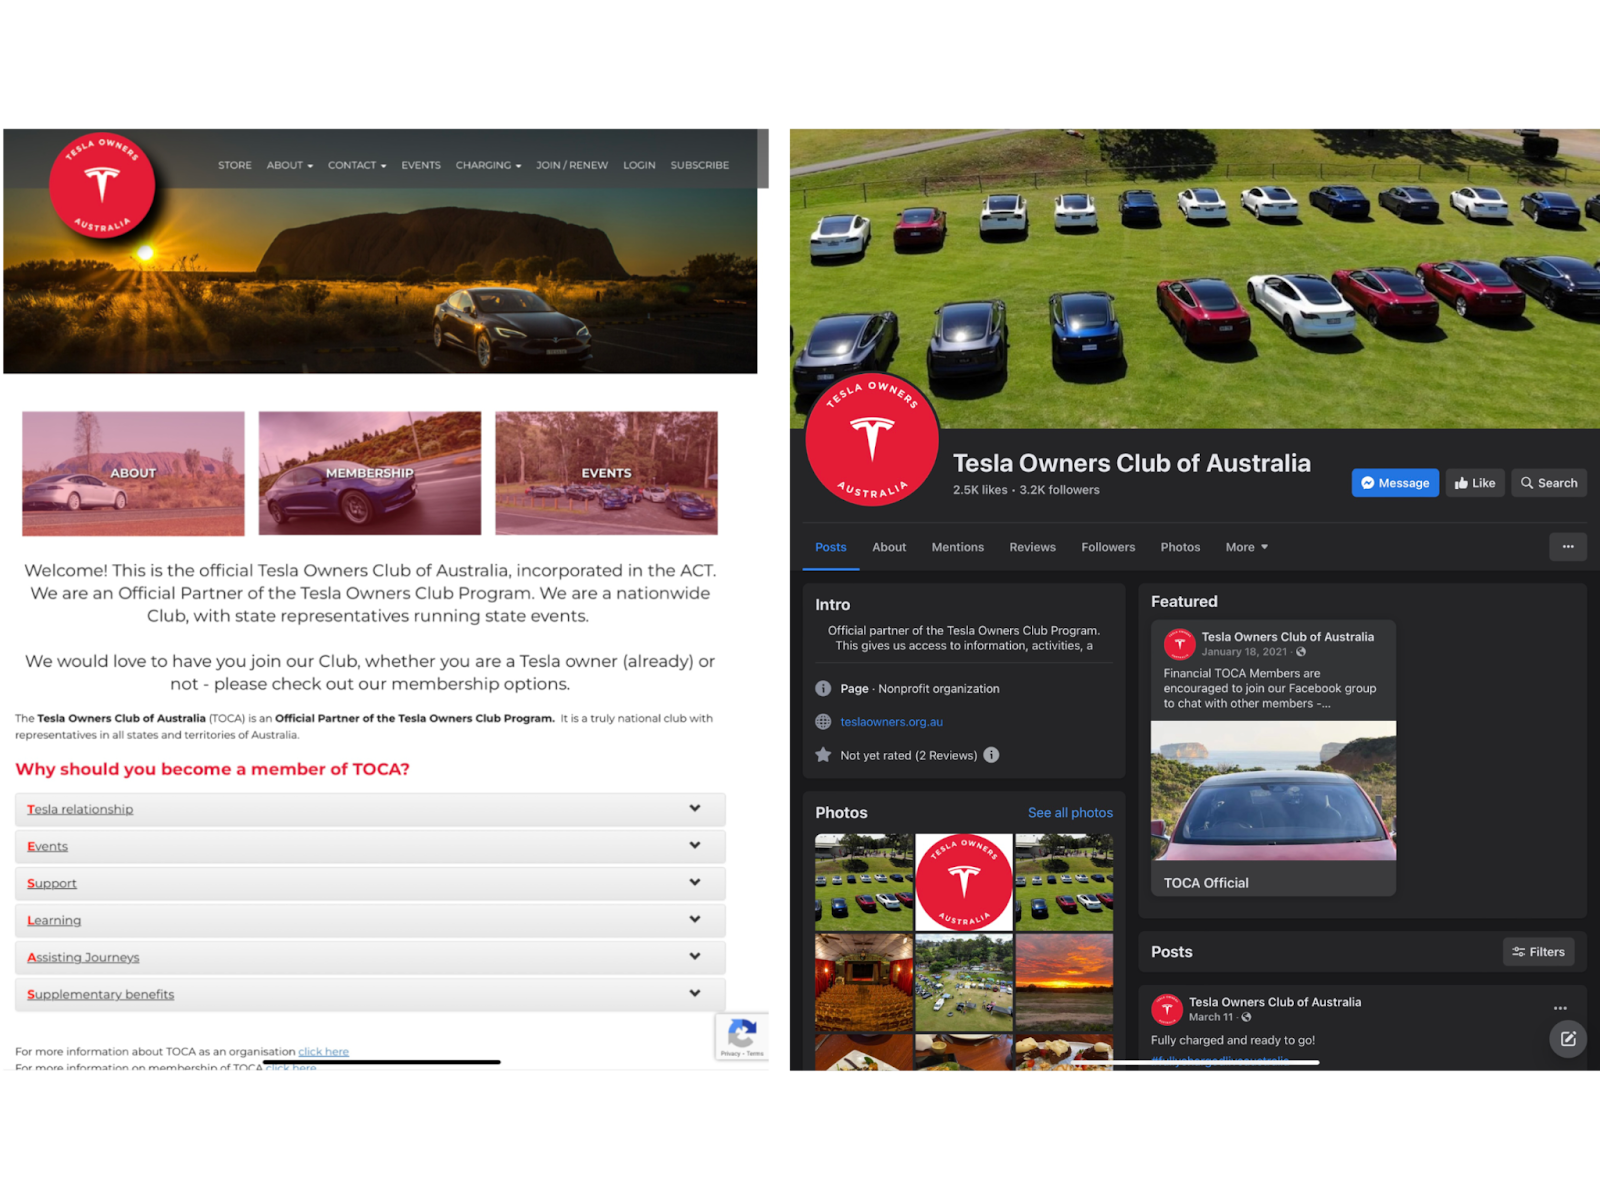
Task: Go to EVENTS in the top navigation
Action: [x=421, y=165]
